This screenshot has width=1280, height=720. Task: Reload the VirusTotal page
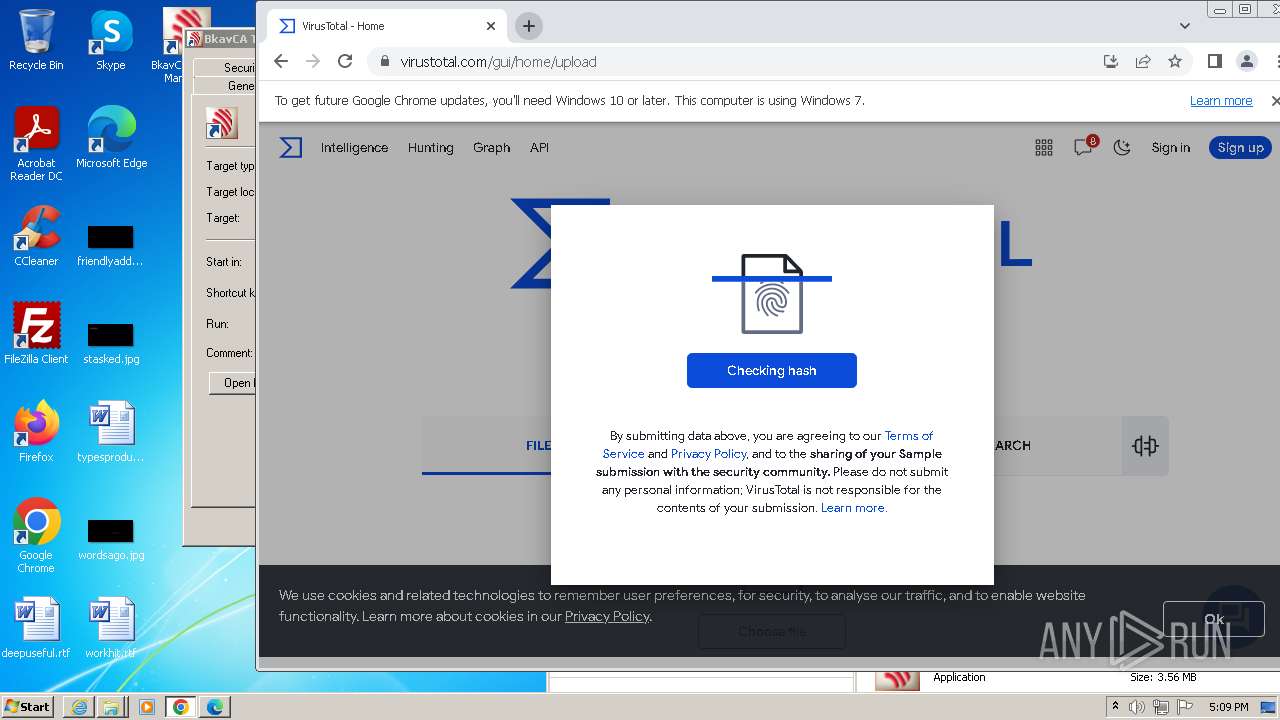click(x=345, y=61)
